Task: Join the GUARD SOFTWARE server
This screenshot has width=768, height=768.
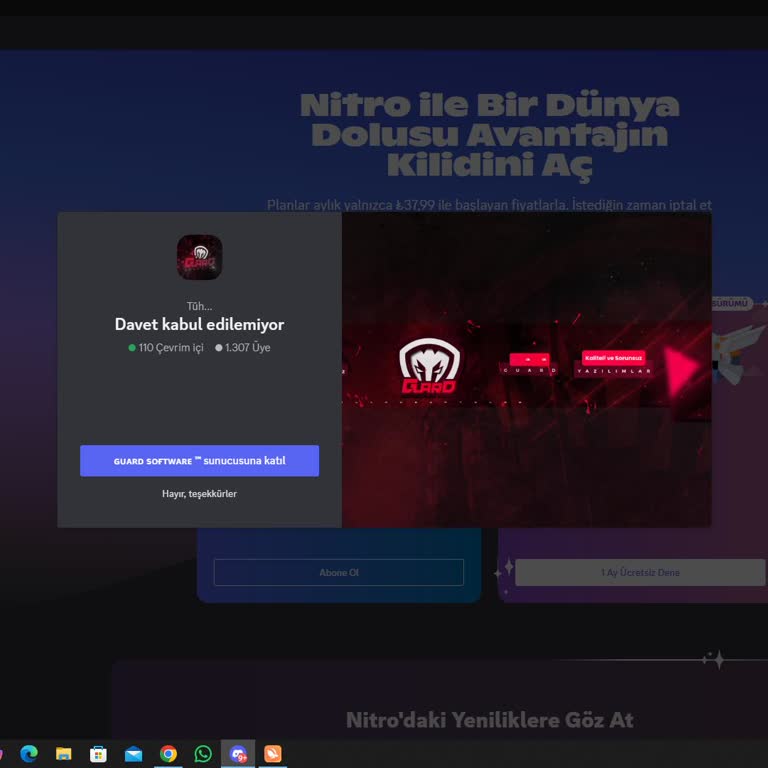Action: click(199, 460)
